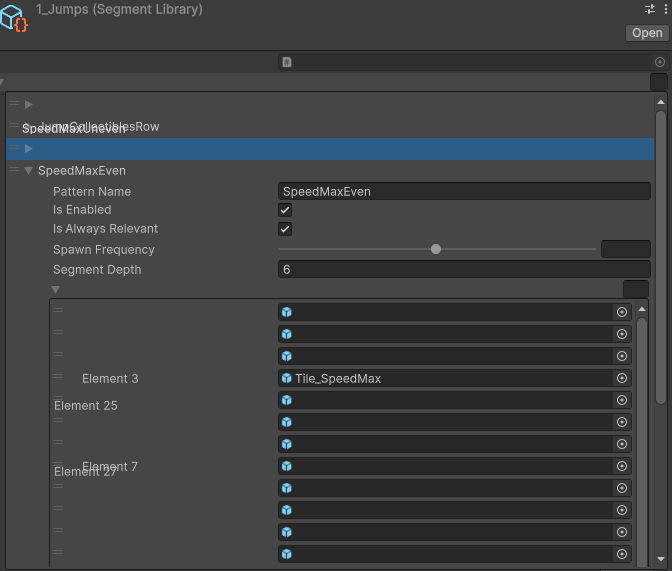Viewport: 672px width, 571px height.
Task: Click drag handle of the SpeedMaxEven entry
Action: (x=14, y=170)
